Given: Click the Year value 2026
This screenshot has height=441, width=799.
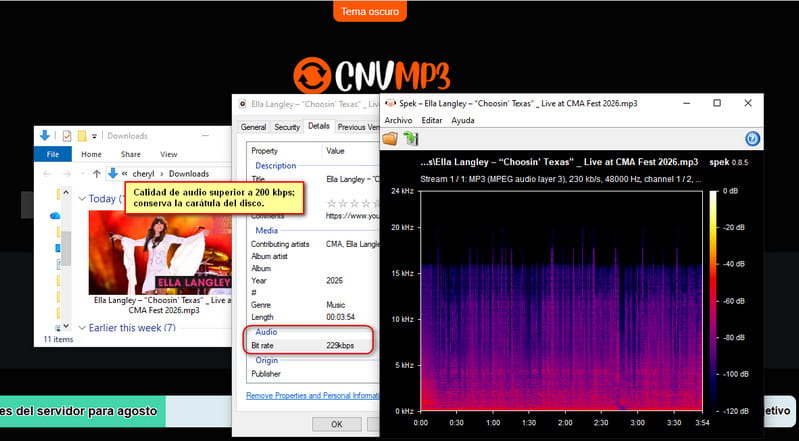Looking at the screenshot, I should [x=334, y=280].
